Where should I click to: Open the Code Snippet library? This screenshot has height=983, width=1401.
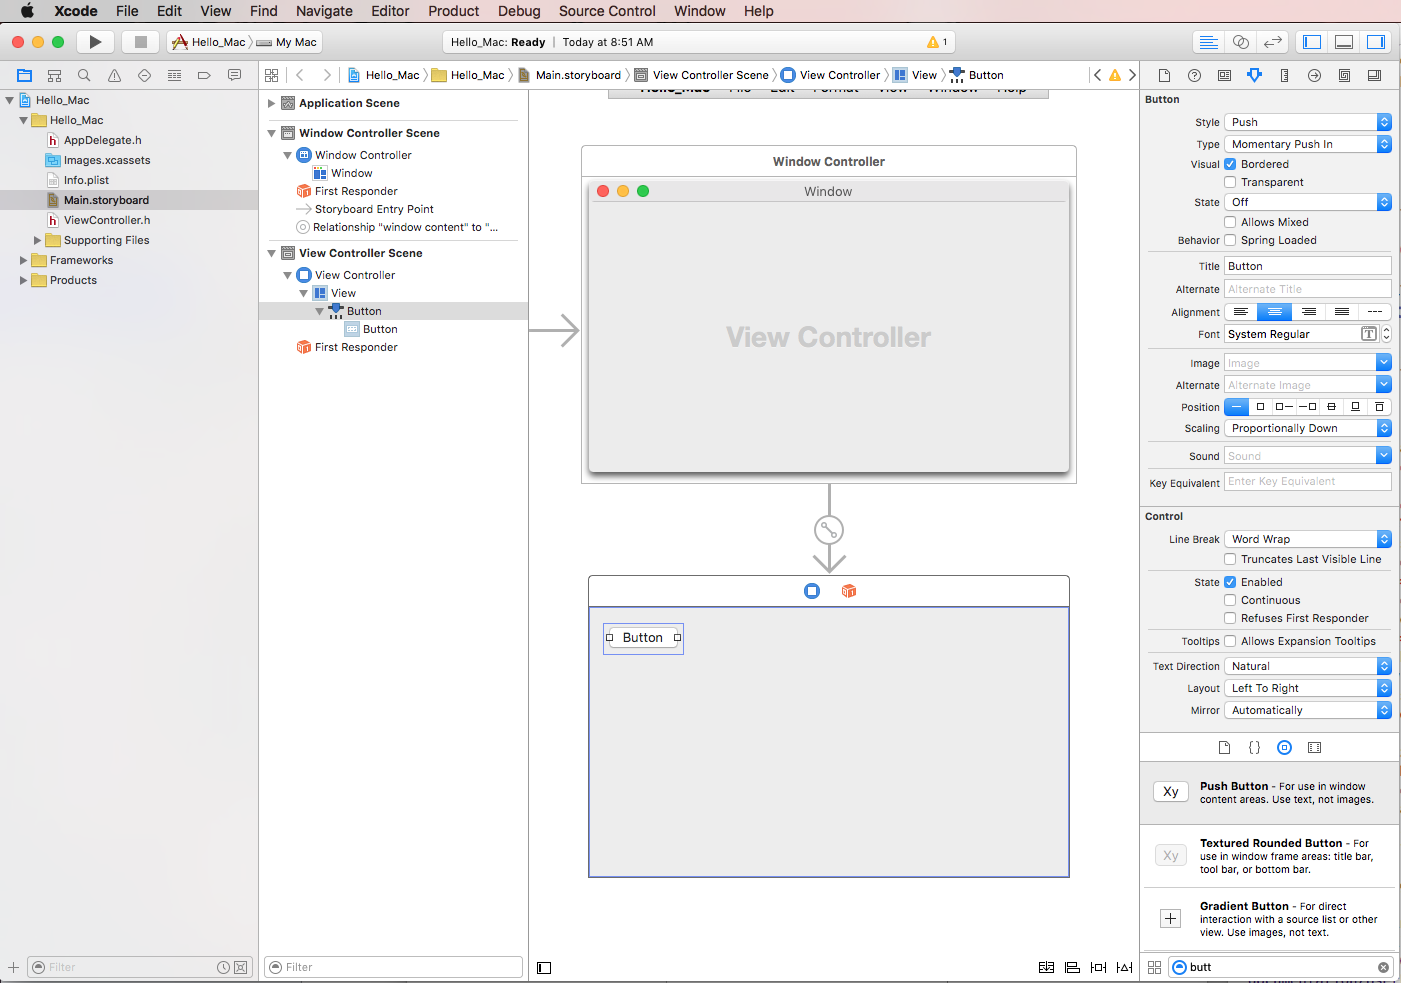pos(1254,747)
